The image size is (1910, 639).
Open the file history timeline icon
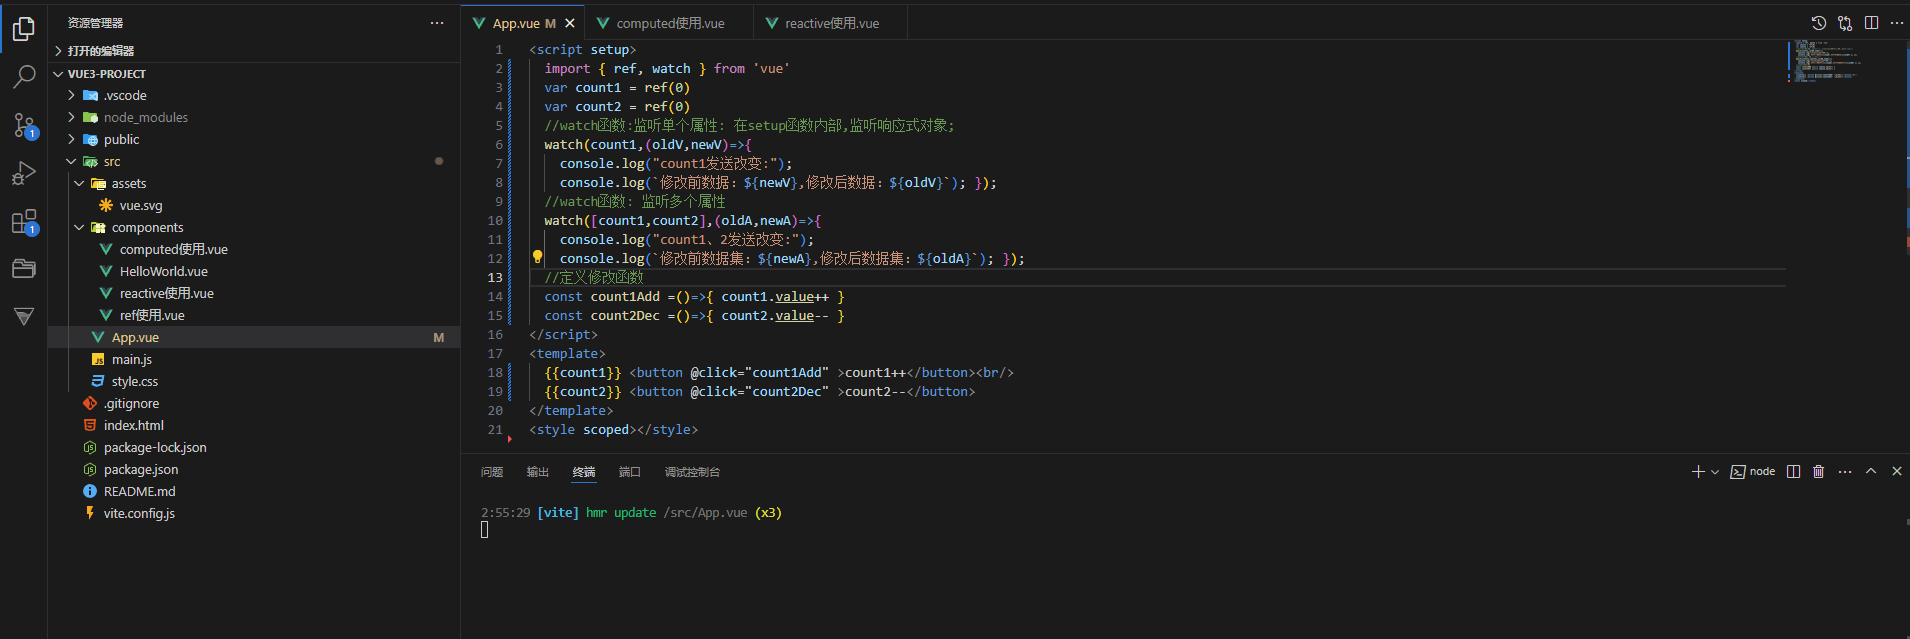tap(1819, 23)
